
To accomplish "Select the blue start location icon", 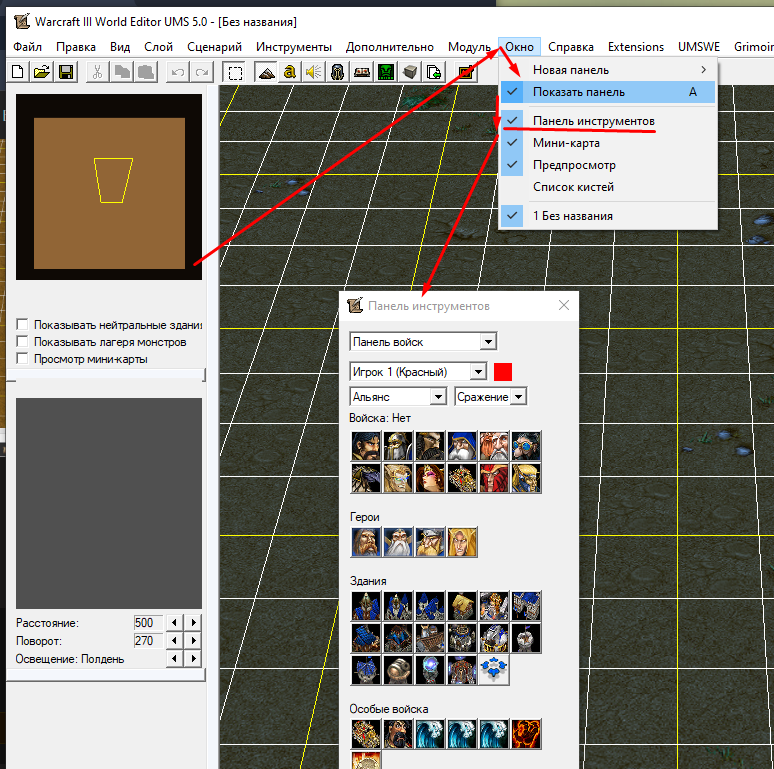I will 494,670.
